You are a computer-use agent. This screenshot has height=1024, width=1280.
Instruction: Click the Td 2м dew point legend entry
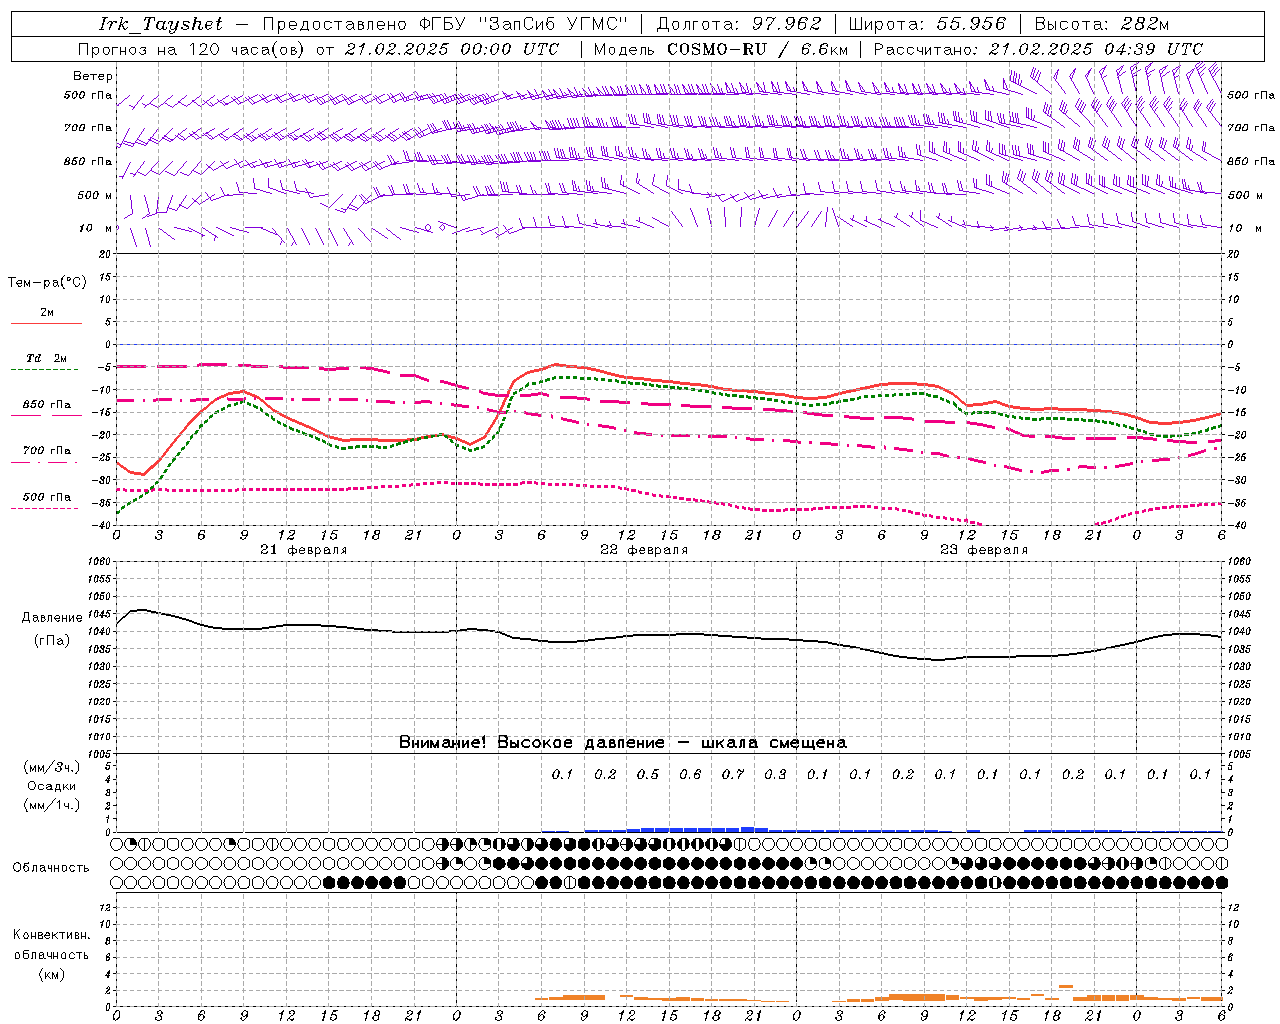46,358
